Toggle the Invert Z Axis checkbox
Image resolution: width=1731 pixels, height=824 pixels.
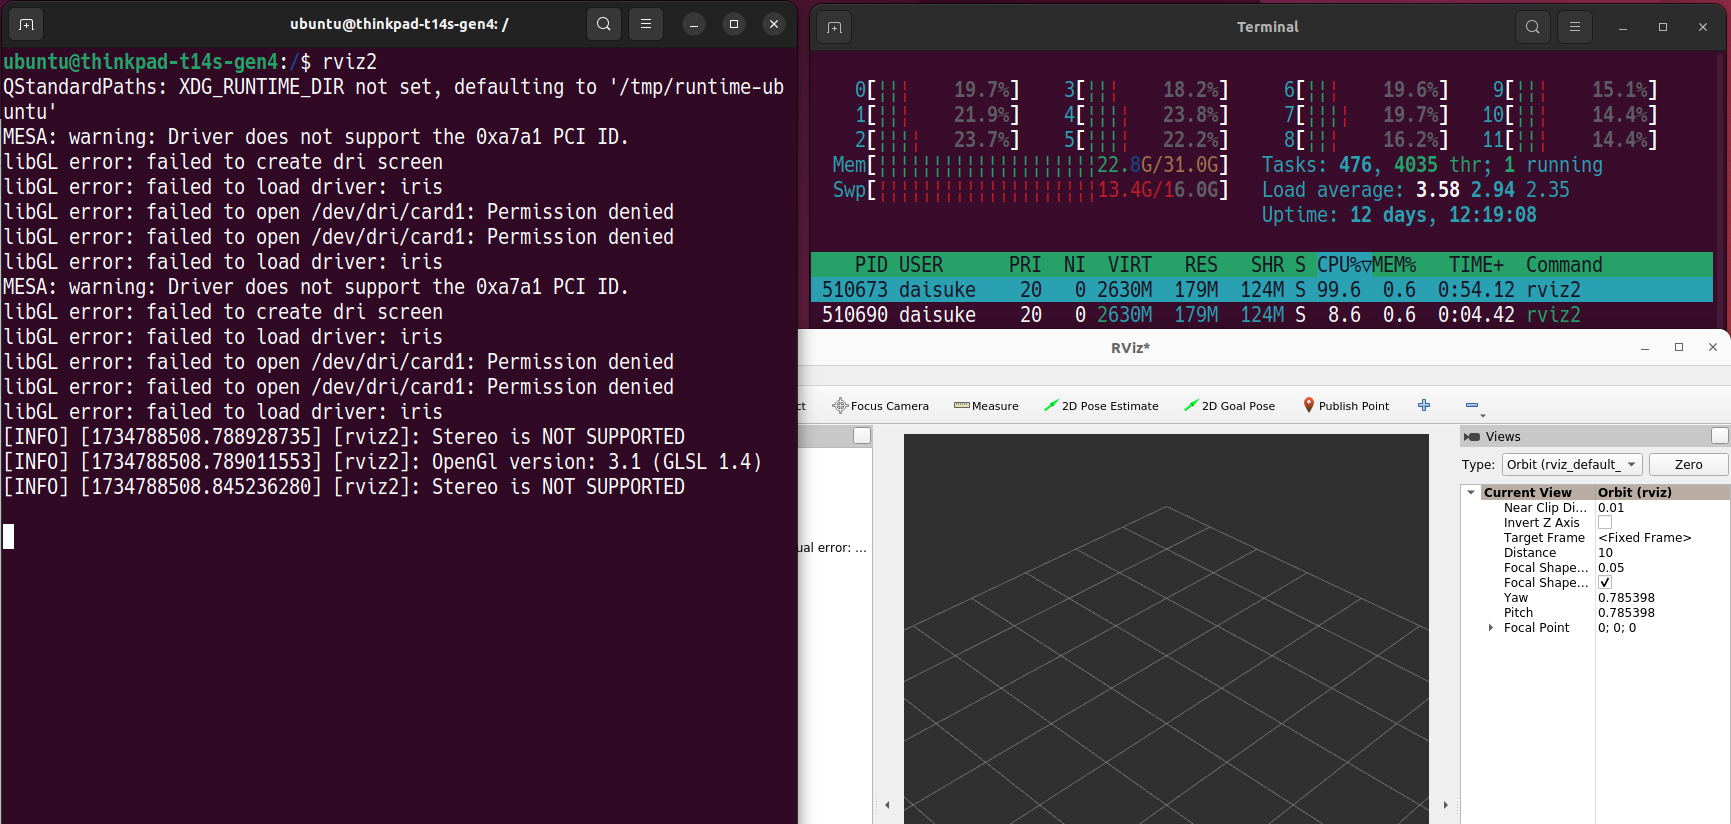pos(1605,522)
